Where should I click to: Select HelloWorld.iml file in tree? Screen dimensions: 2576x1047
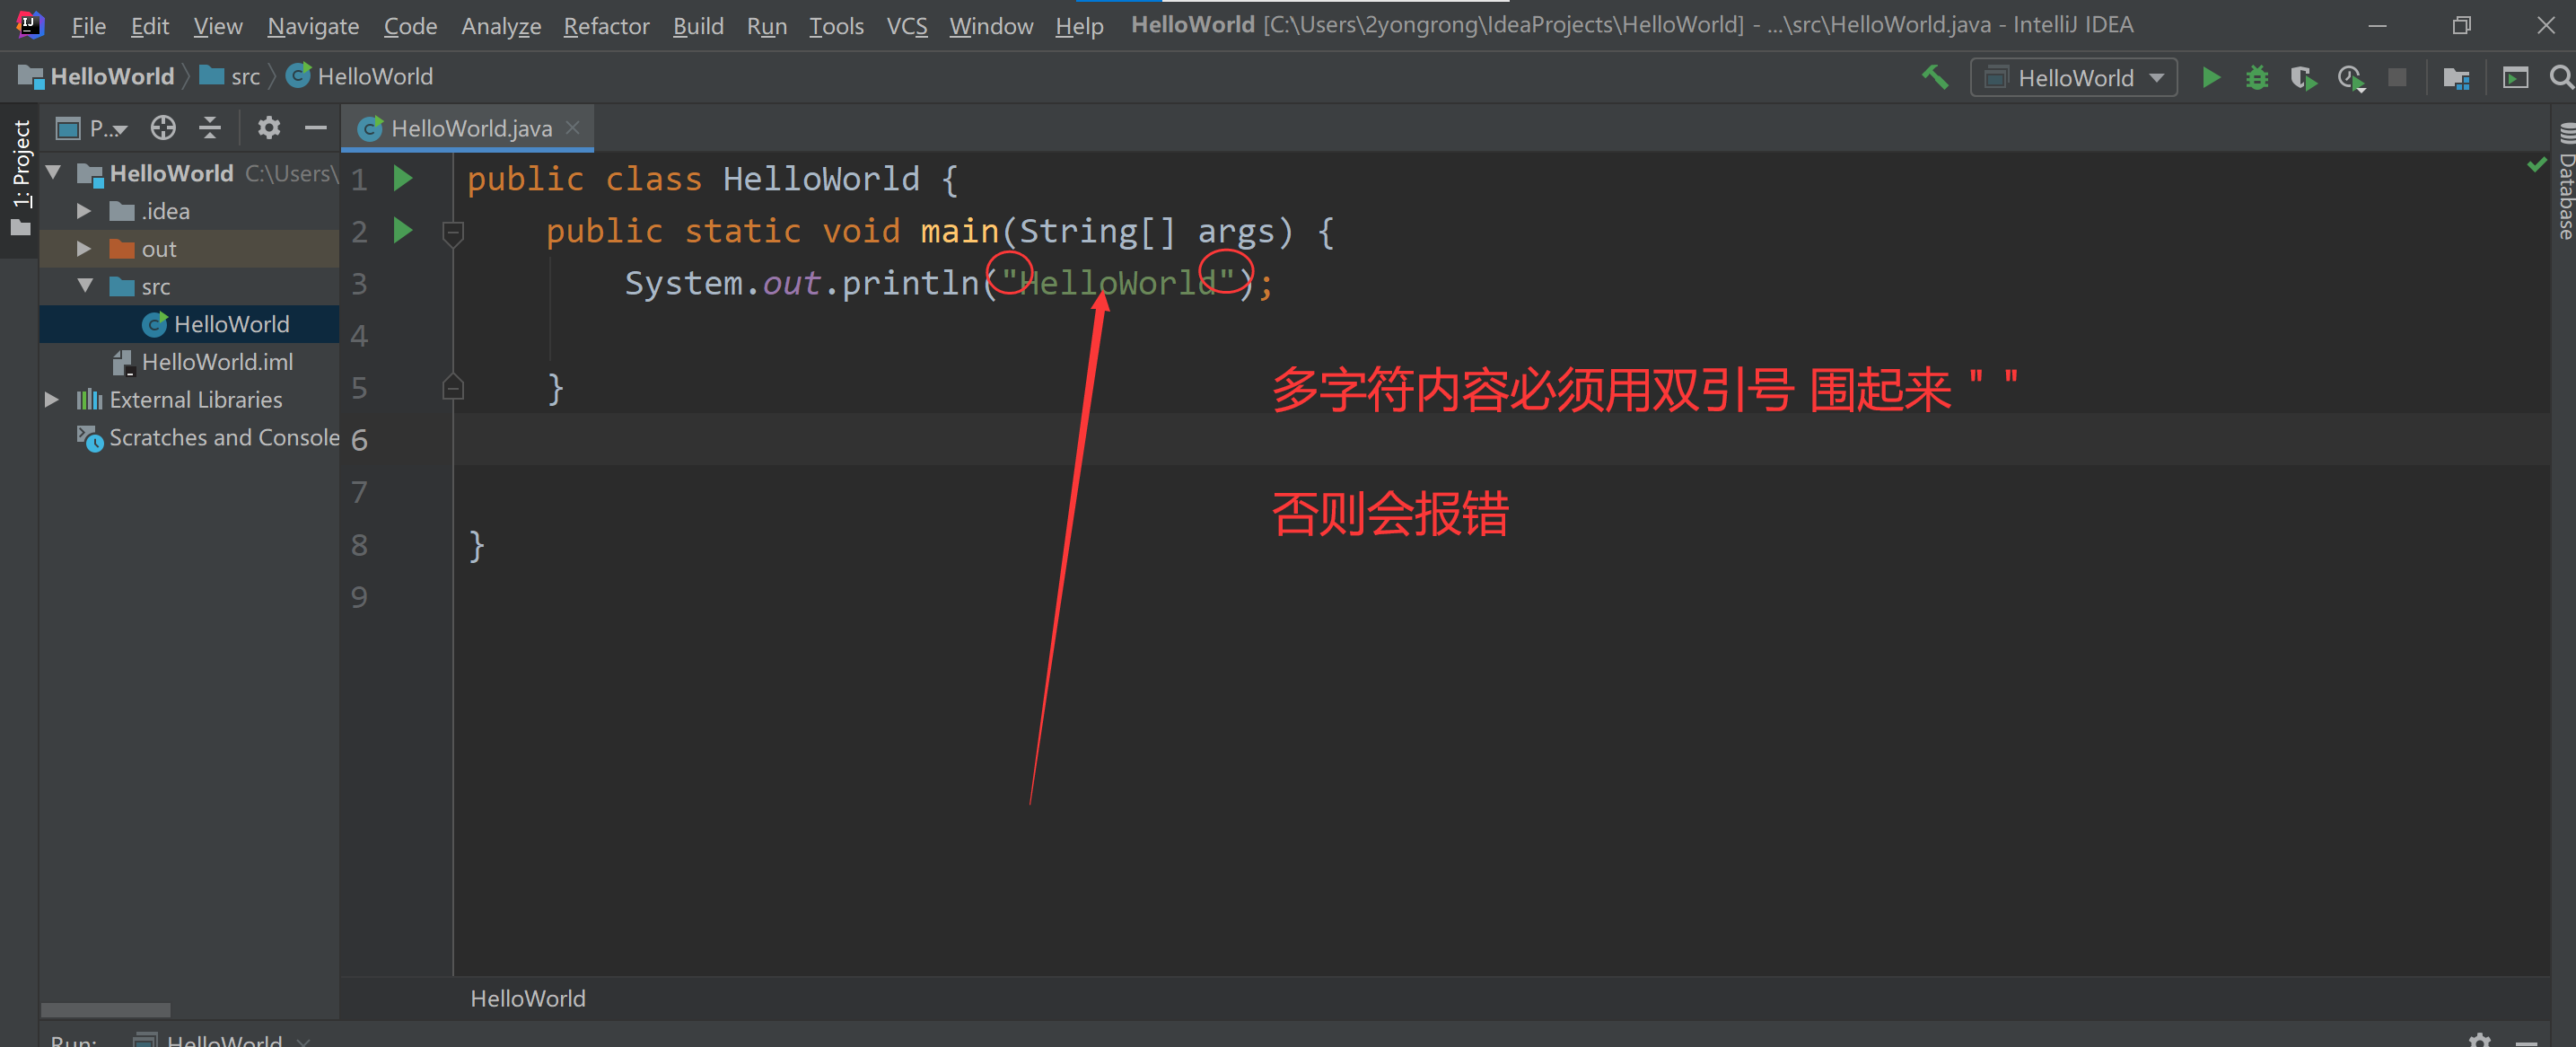217,362
